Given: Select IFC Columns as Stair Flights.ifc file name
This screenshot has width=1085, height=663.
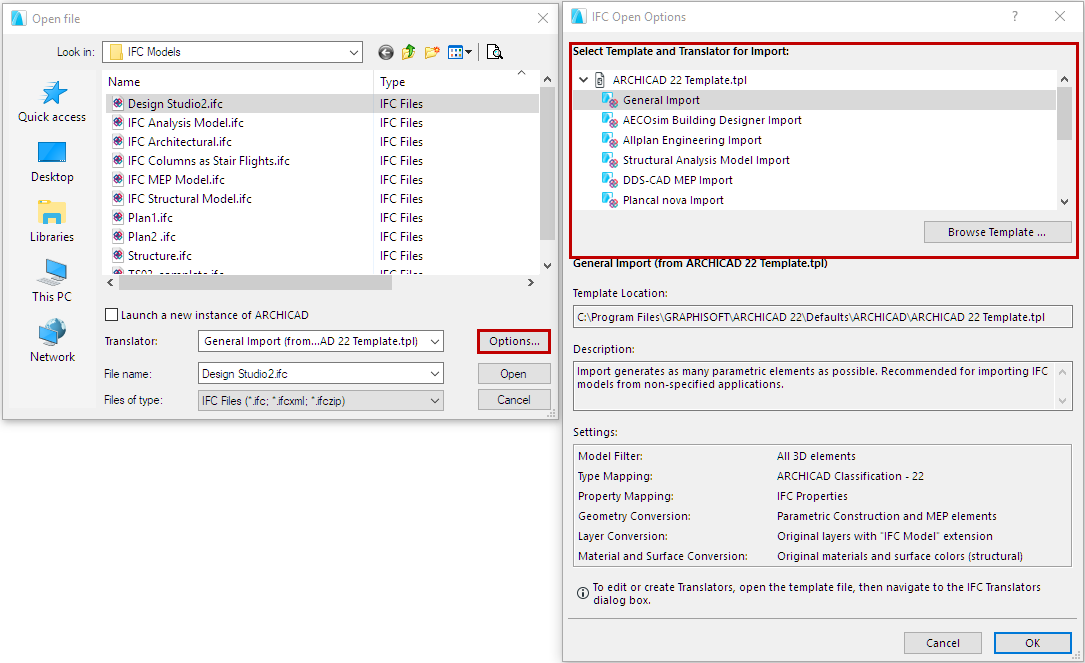Looking at the screenshot, I should [x=209, y=161].
